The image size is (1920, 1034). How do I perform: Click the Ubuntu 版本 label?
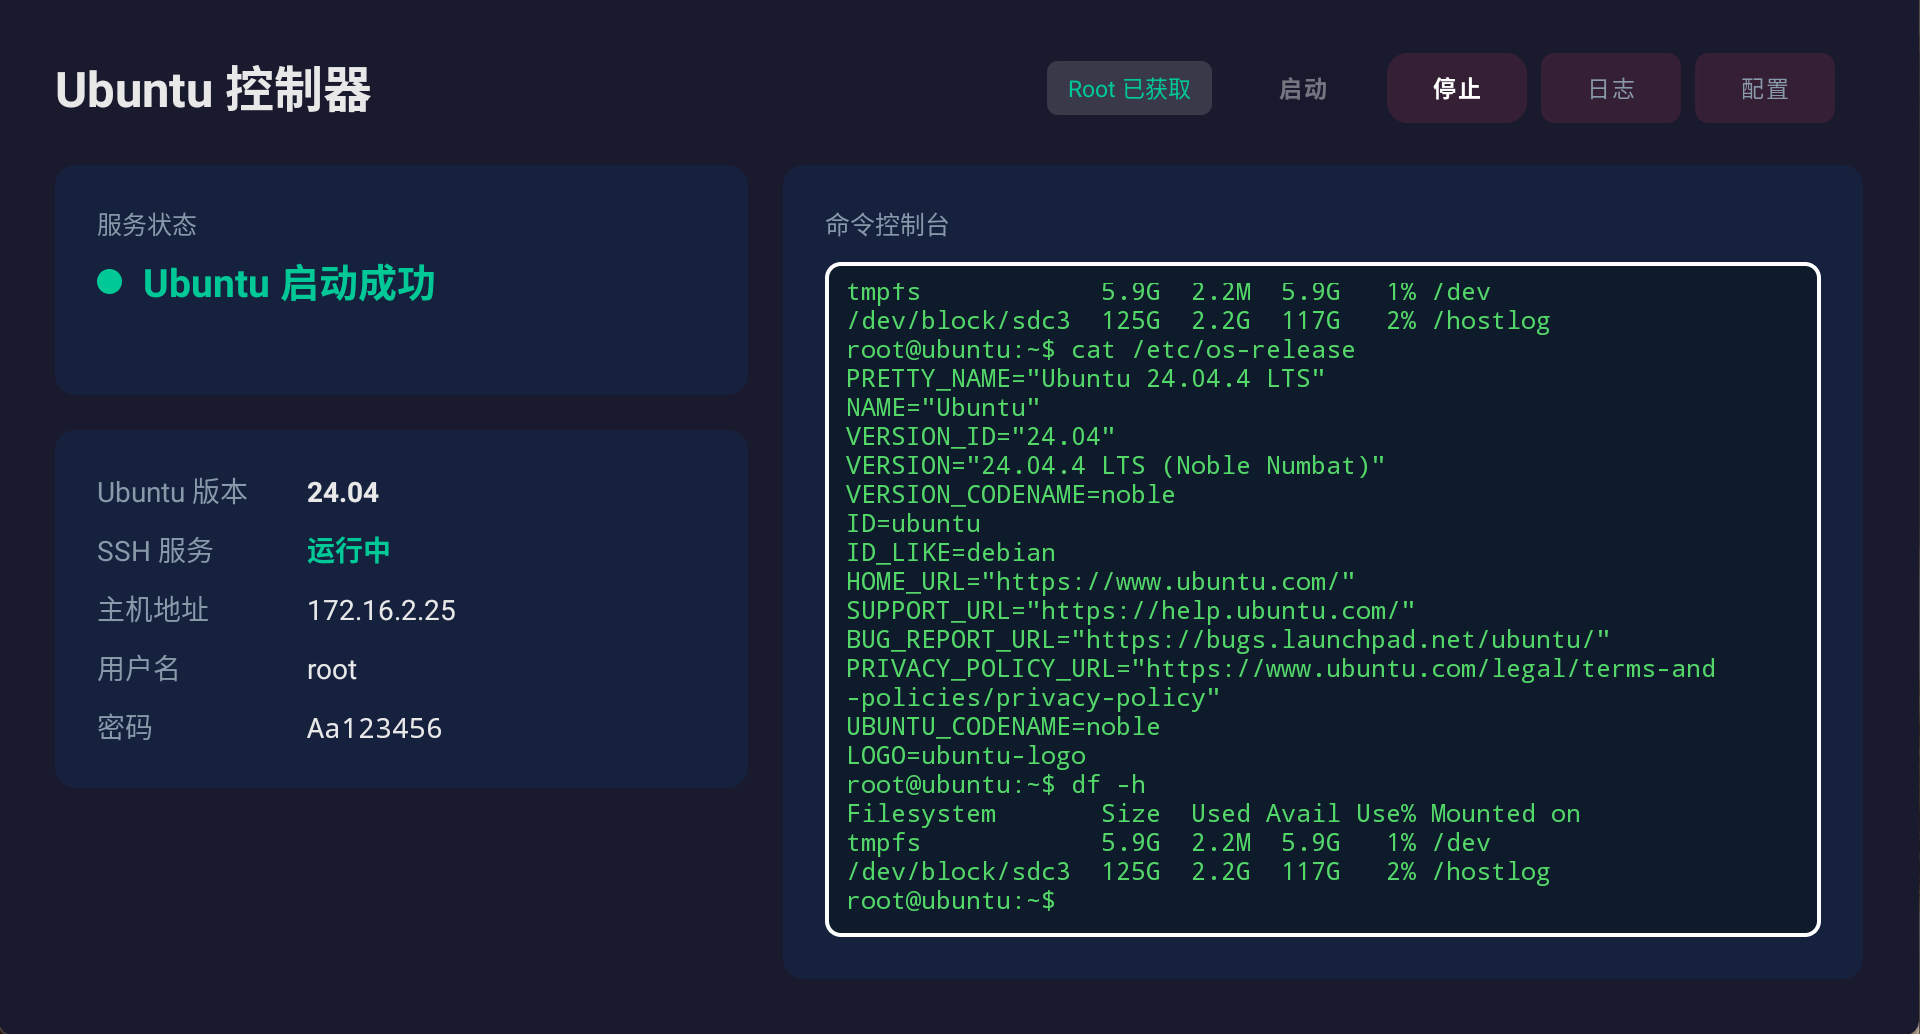tap(172, 492)
